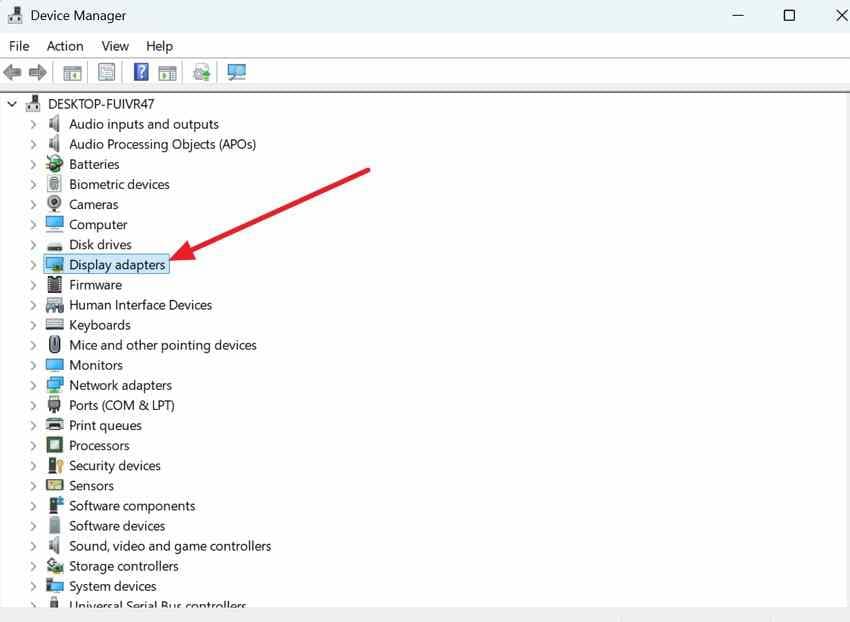Click the Show/Hide Action Pane toolbar icon

168,73
